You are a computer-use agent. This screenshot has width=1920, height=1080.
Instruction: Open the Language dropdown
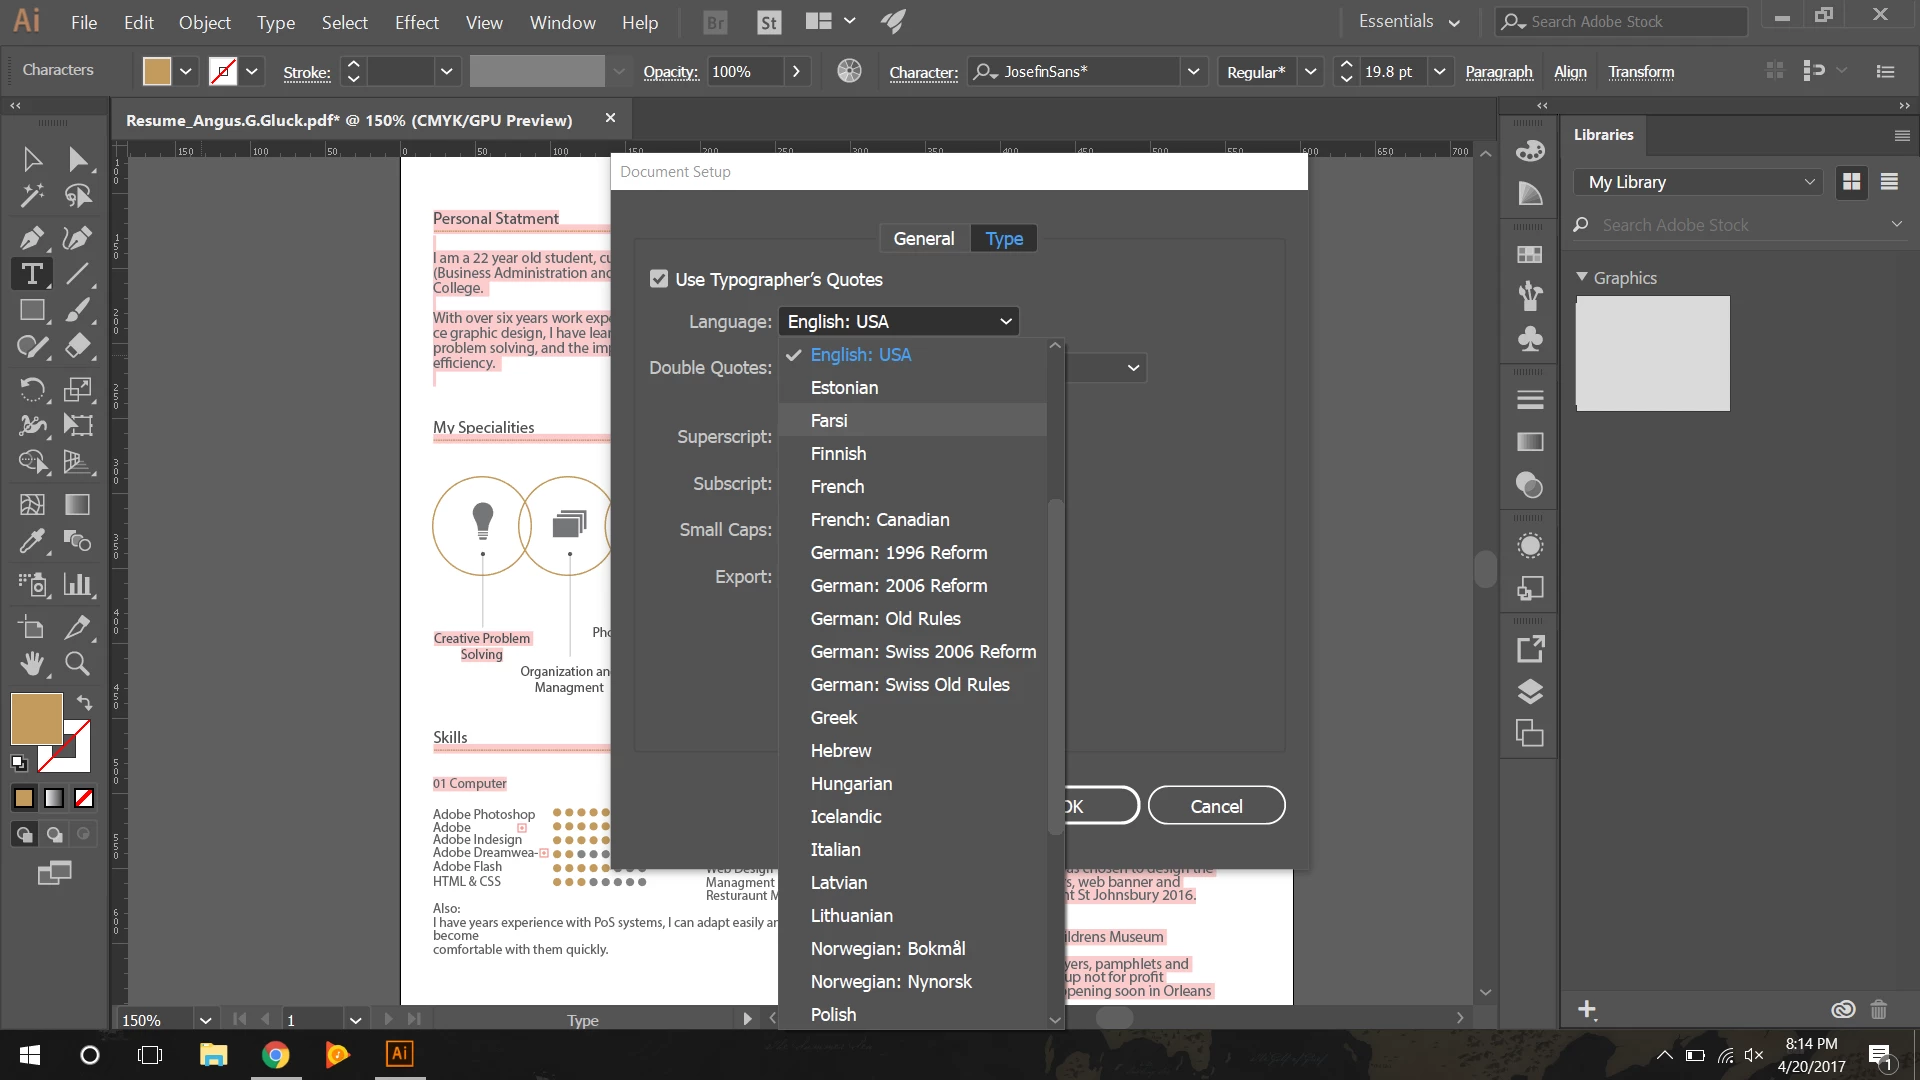coord(898,321)
